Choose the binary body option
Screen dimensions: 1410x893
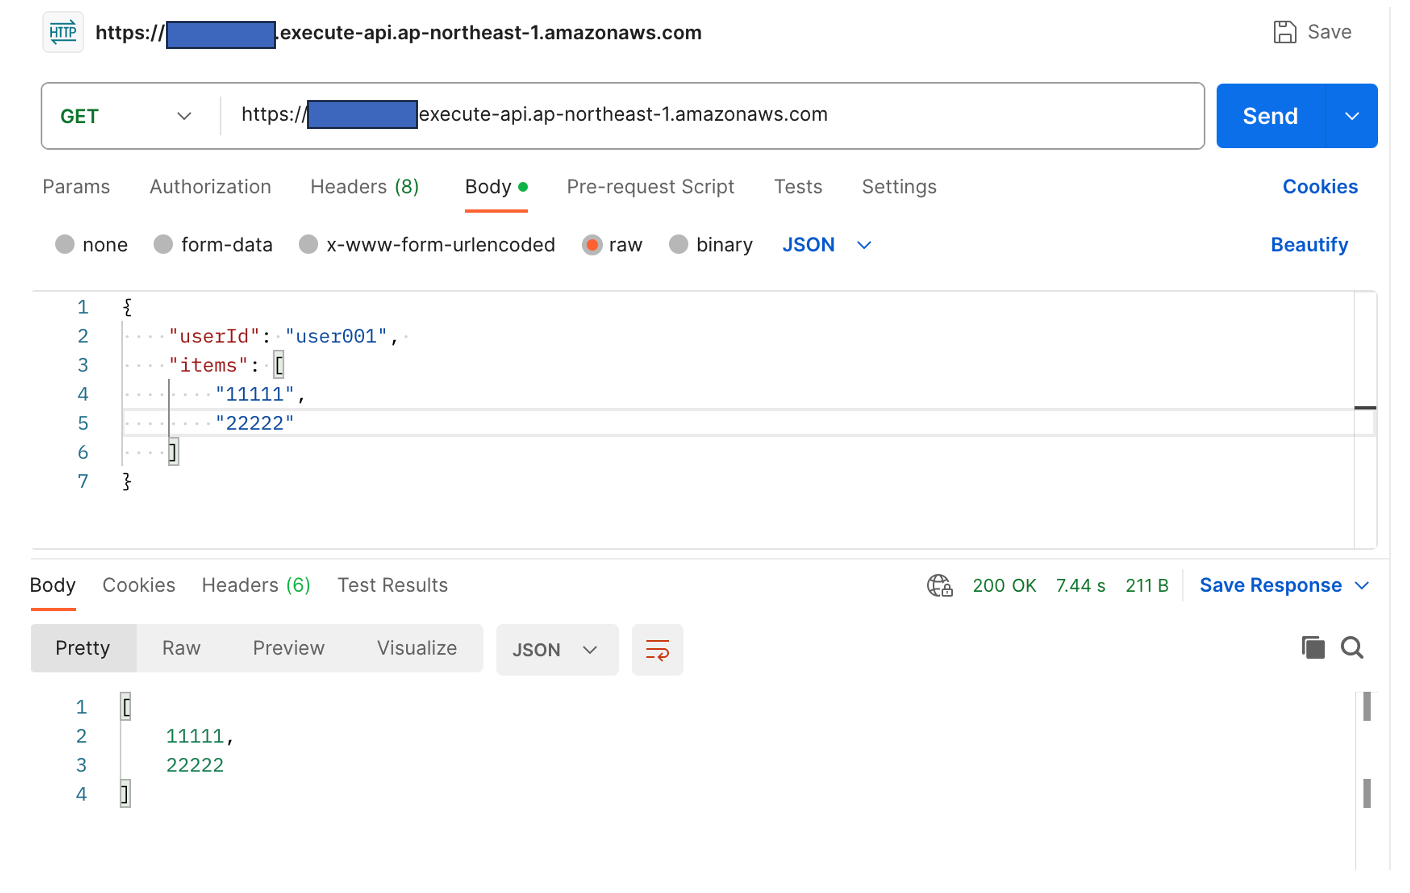click(x=679, y=245)
